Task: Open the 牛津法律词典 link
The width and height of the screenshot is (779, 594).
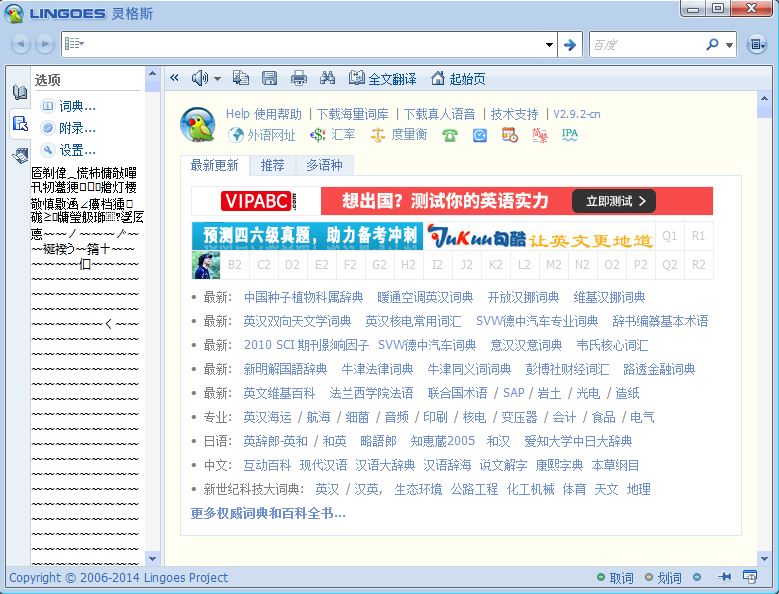Action: [x=377, y=369]
